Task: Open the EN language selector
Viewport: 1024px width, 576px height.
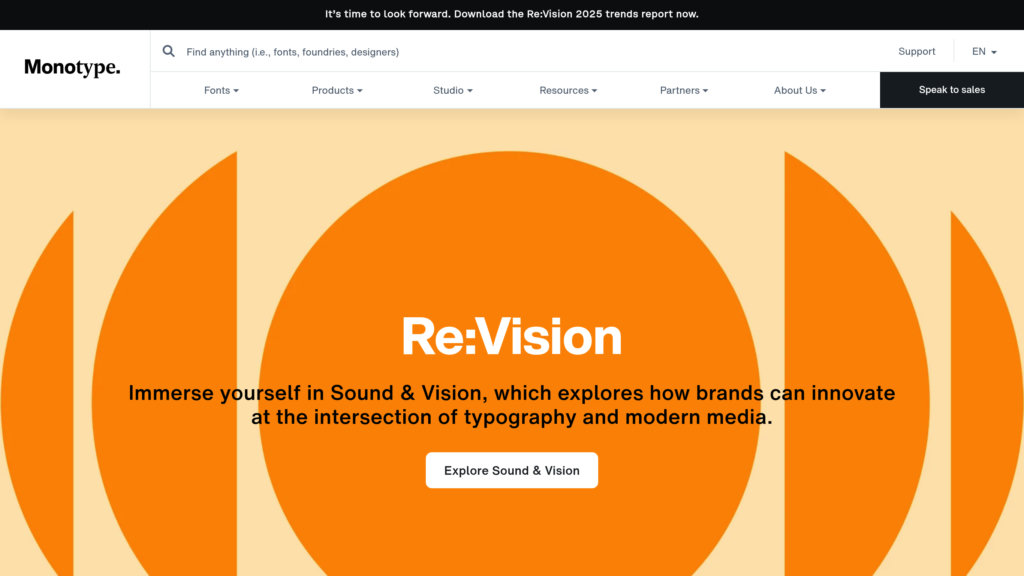Action: pyautogui.click(x=984, y=52)
